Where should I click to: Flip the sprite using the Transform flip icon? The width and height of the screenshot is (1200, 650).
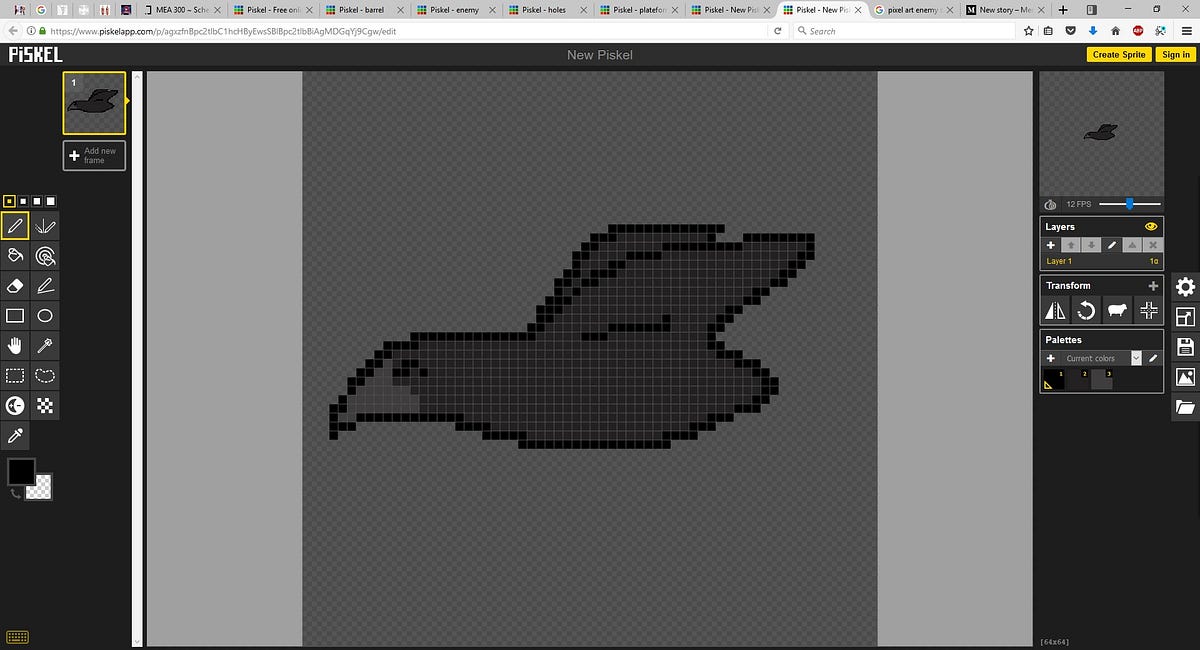pos(1054,310)
